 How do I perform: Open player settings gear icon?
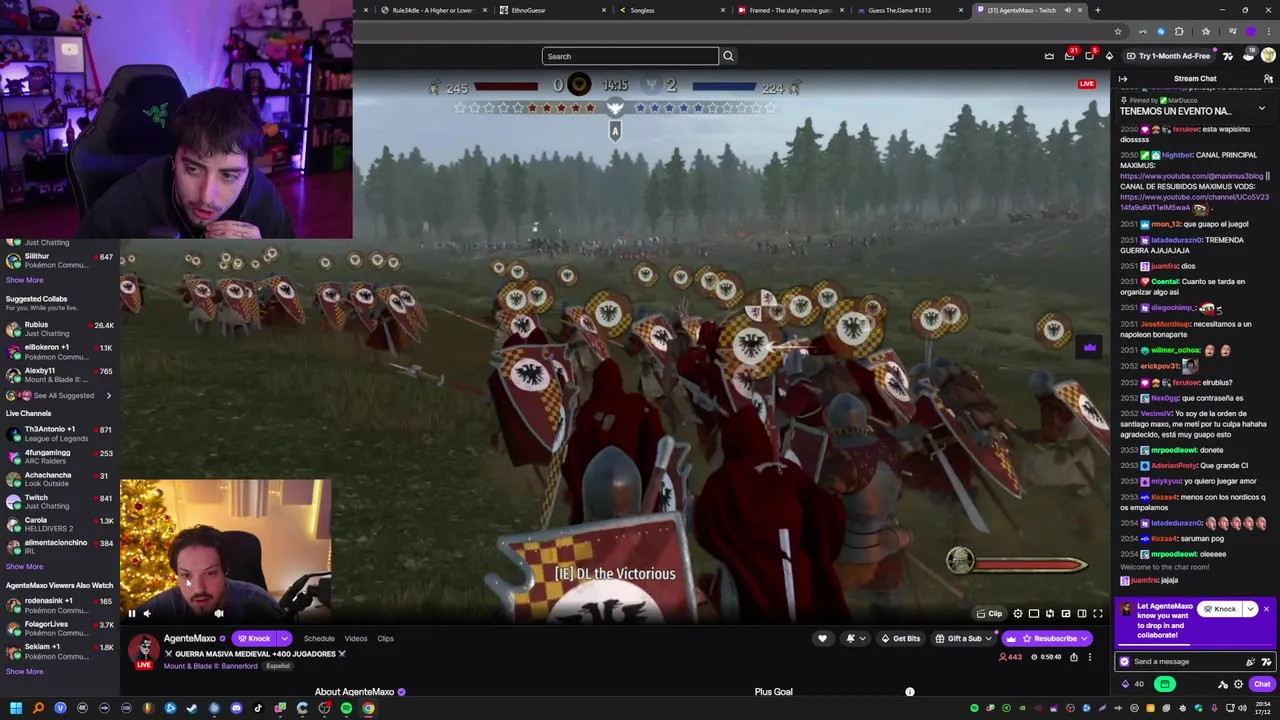pos(1018,614)
